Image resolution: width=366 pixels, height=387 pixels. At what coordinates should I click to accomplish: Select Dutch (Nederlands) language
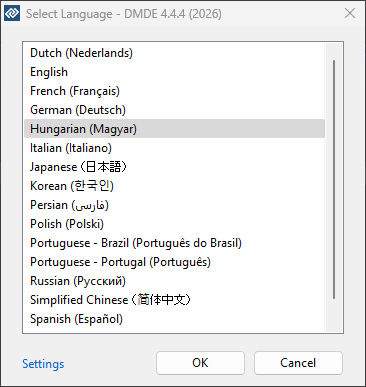click(174, 53)
